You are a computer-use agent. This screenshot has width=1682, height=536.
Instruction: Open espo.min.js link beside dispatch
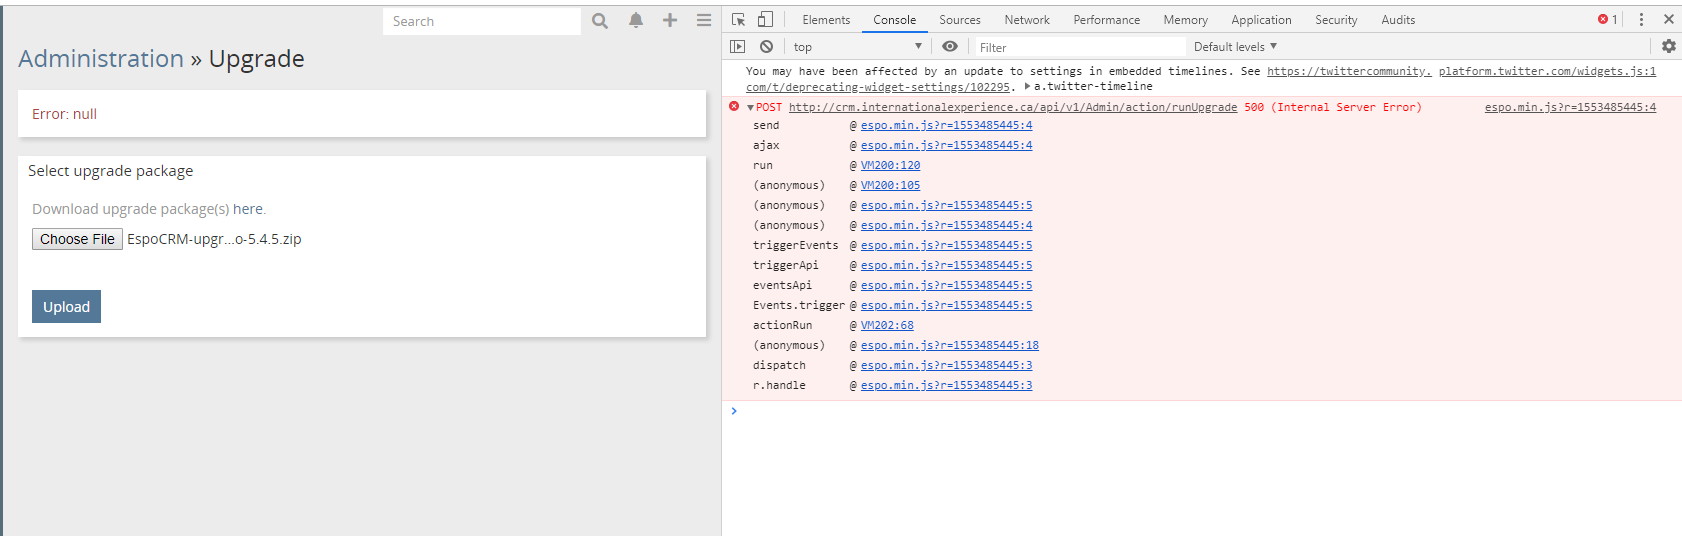946,365
